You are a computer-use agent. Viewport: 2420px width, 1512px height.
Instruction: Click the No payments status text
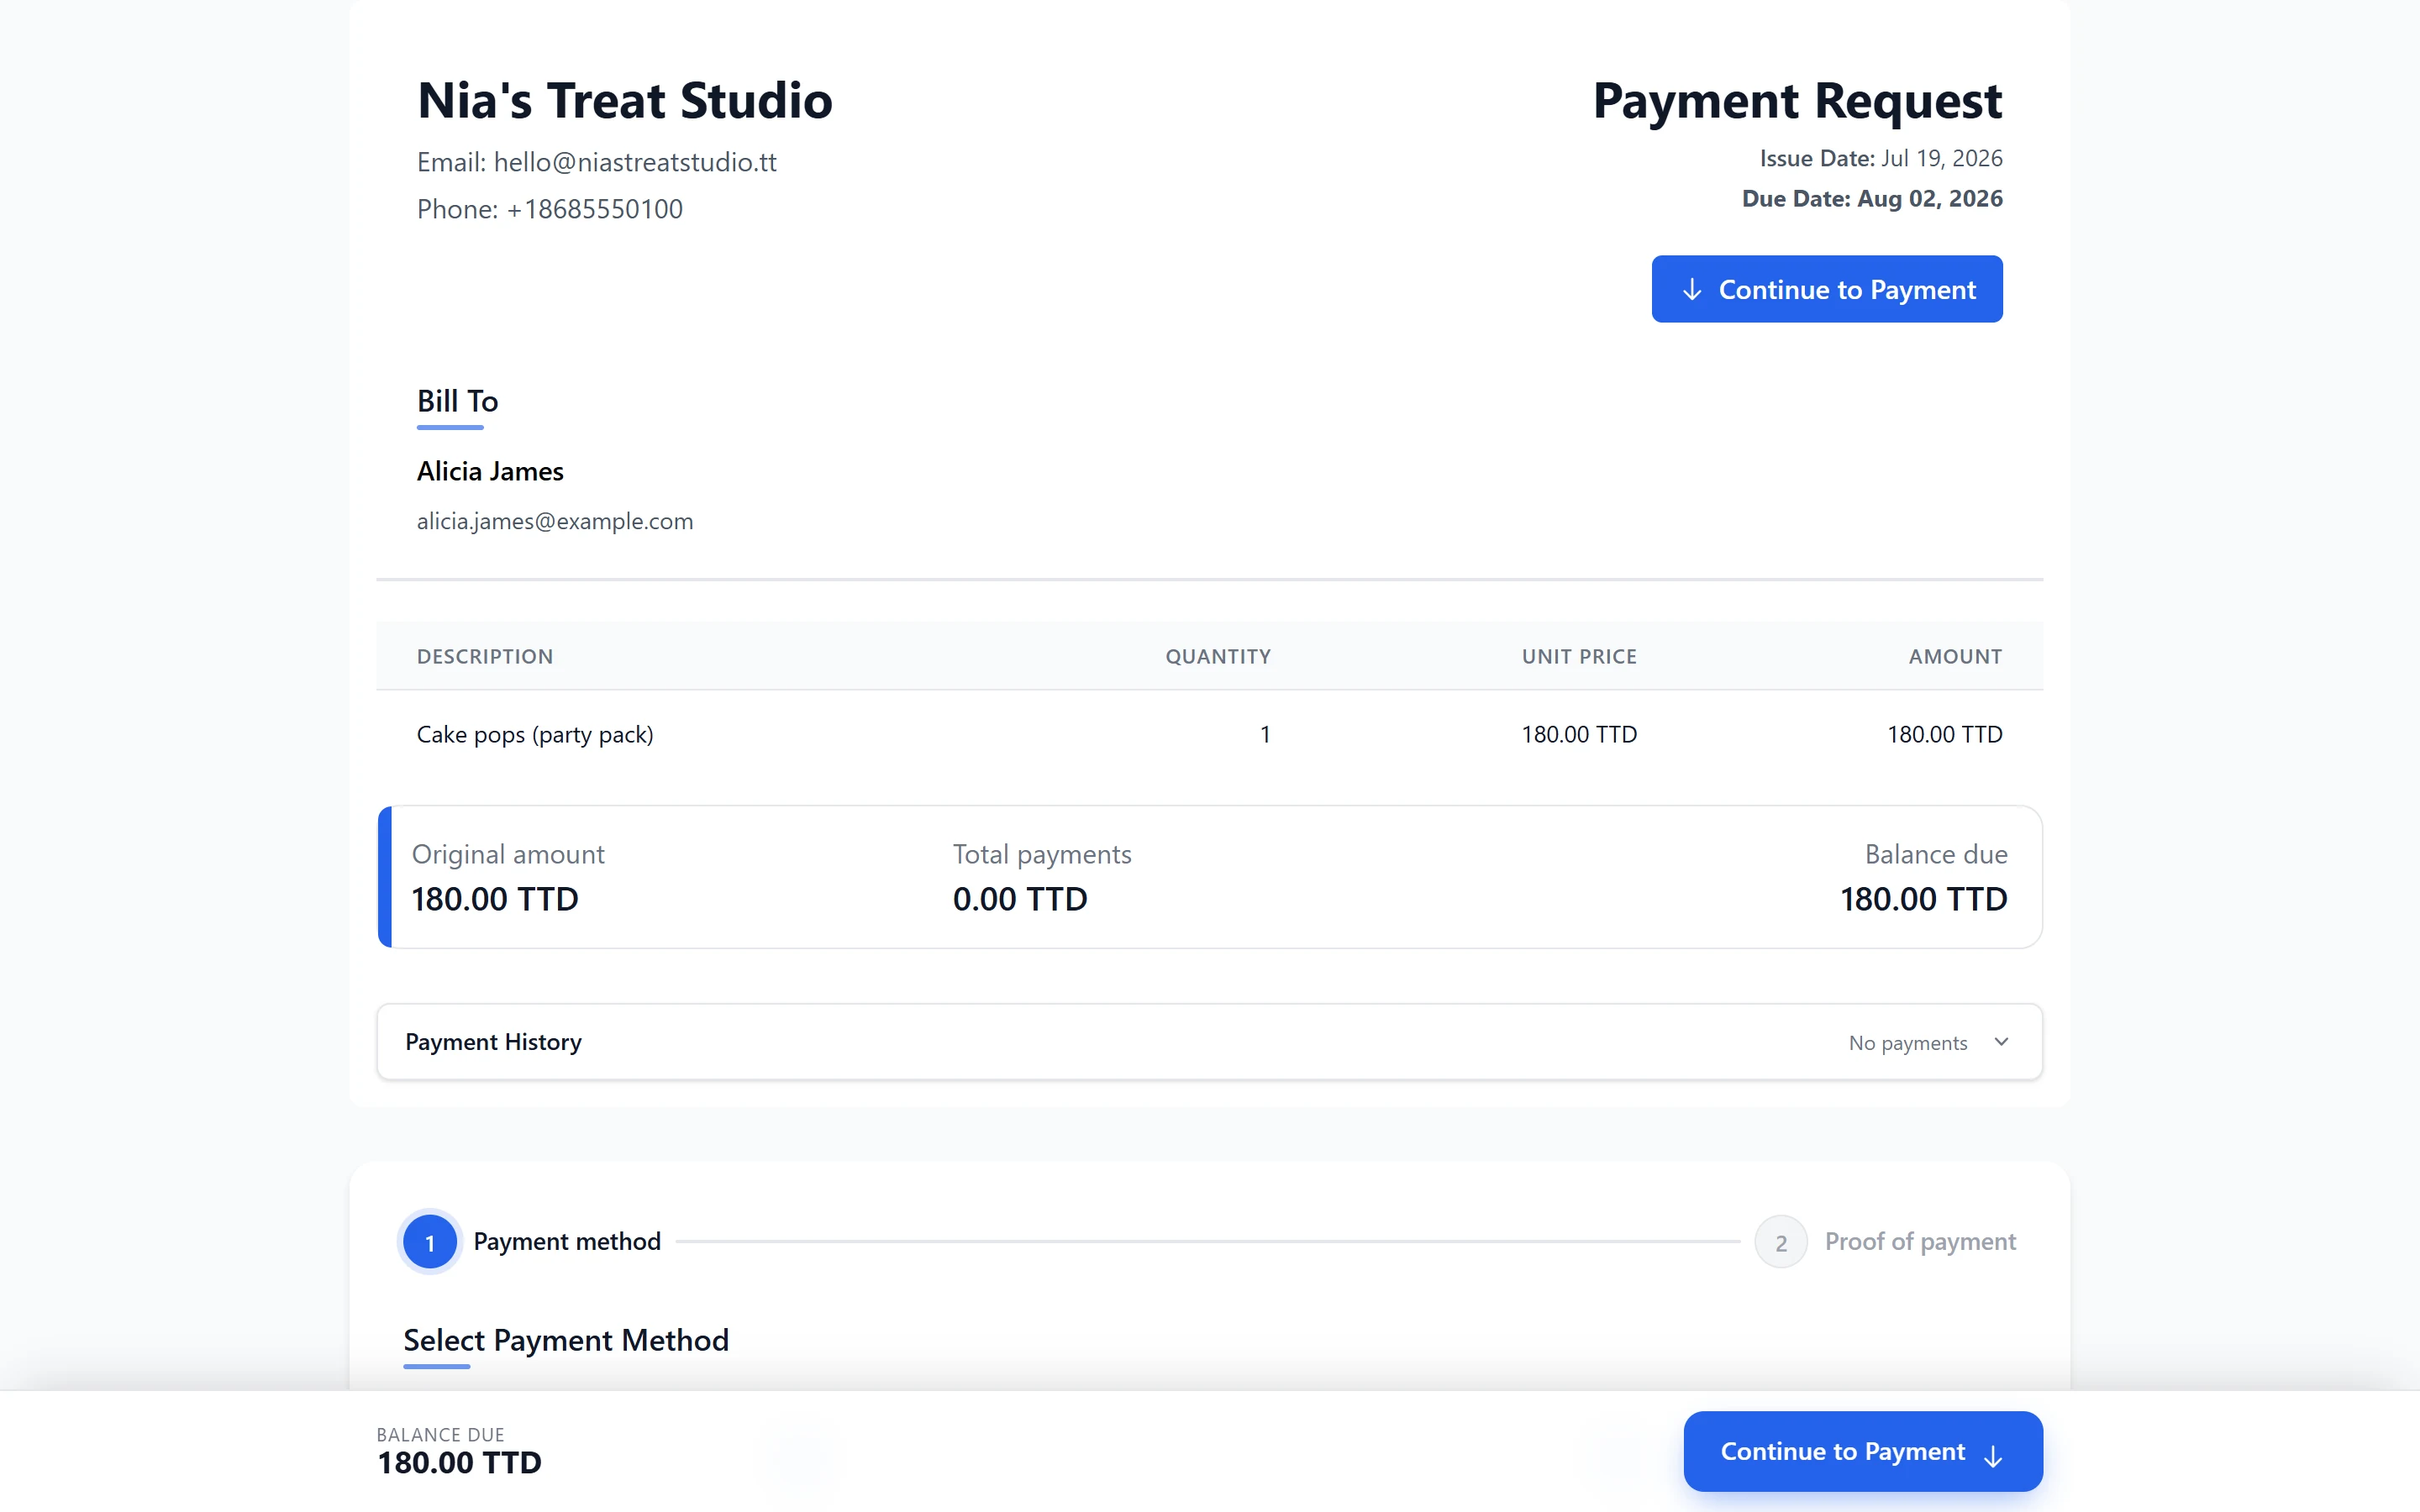coord(1907,1043)
